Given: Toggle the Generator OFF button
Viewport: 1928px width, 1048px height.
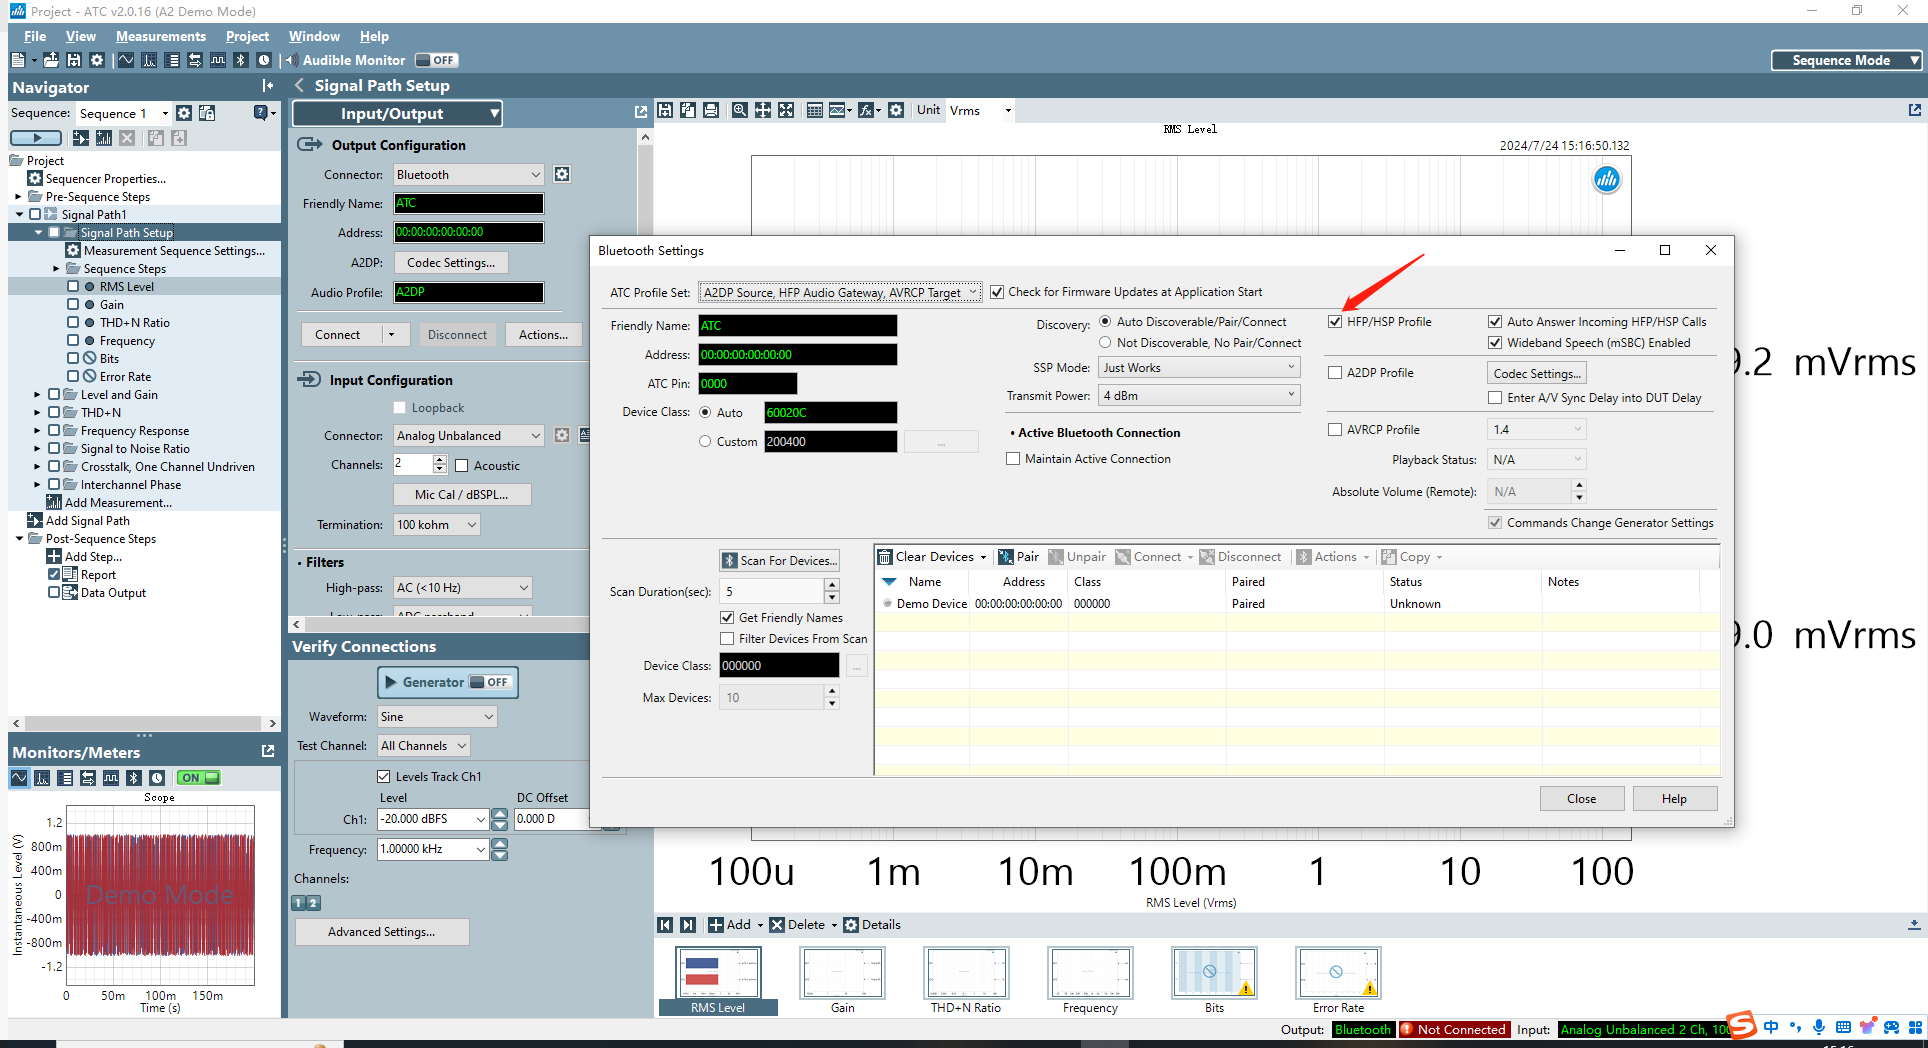Looking at the screenshot, I should [x=448, y=682].
